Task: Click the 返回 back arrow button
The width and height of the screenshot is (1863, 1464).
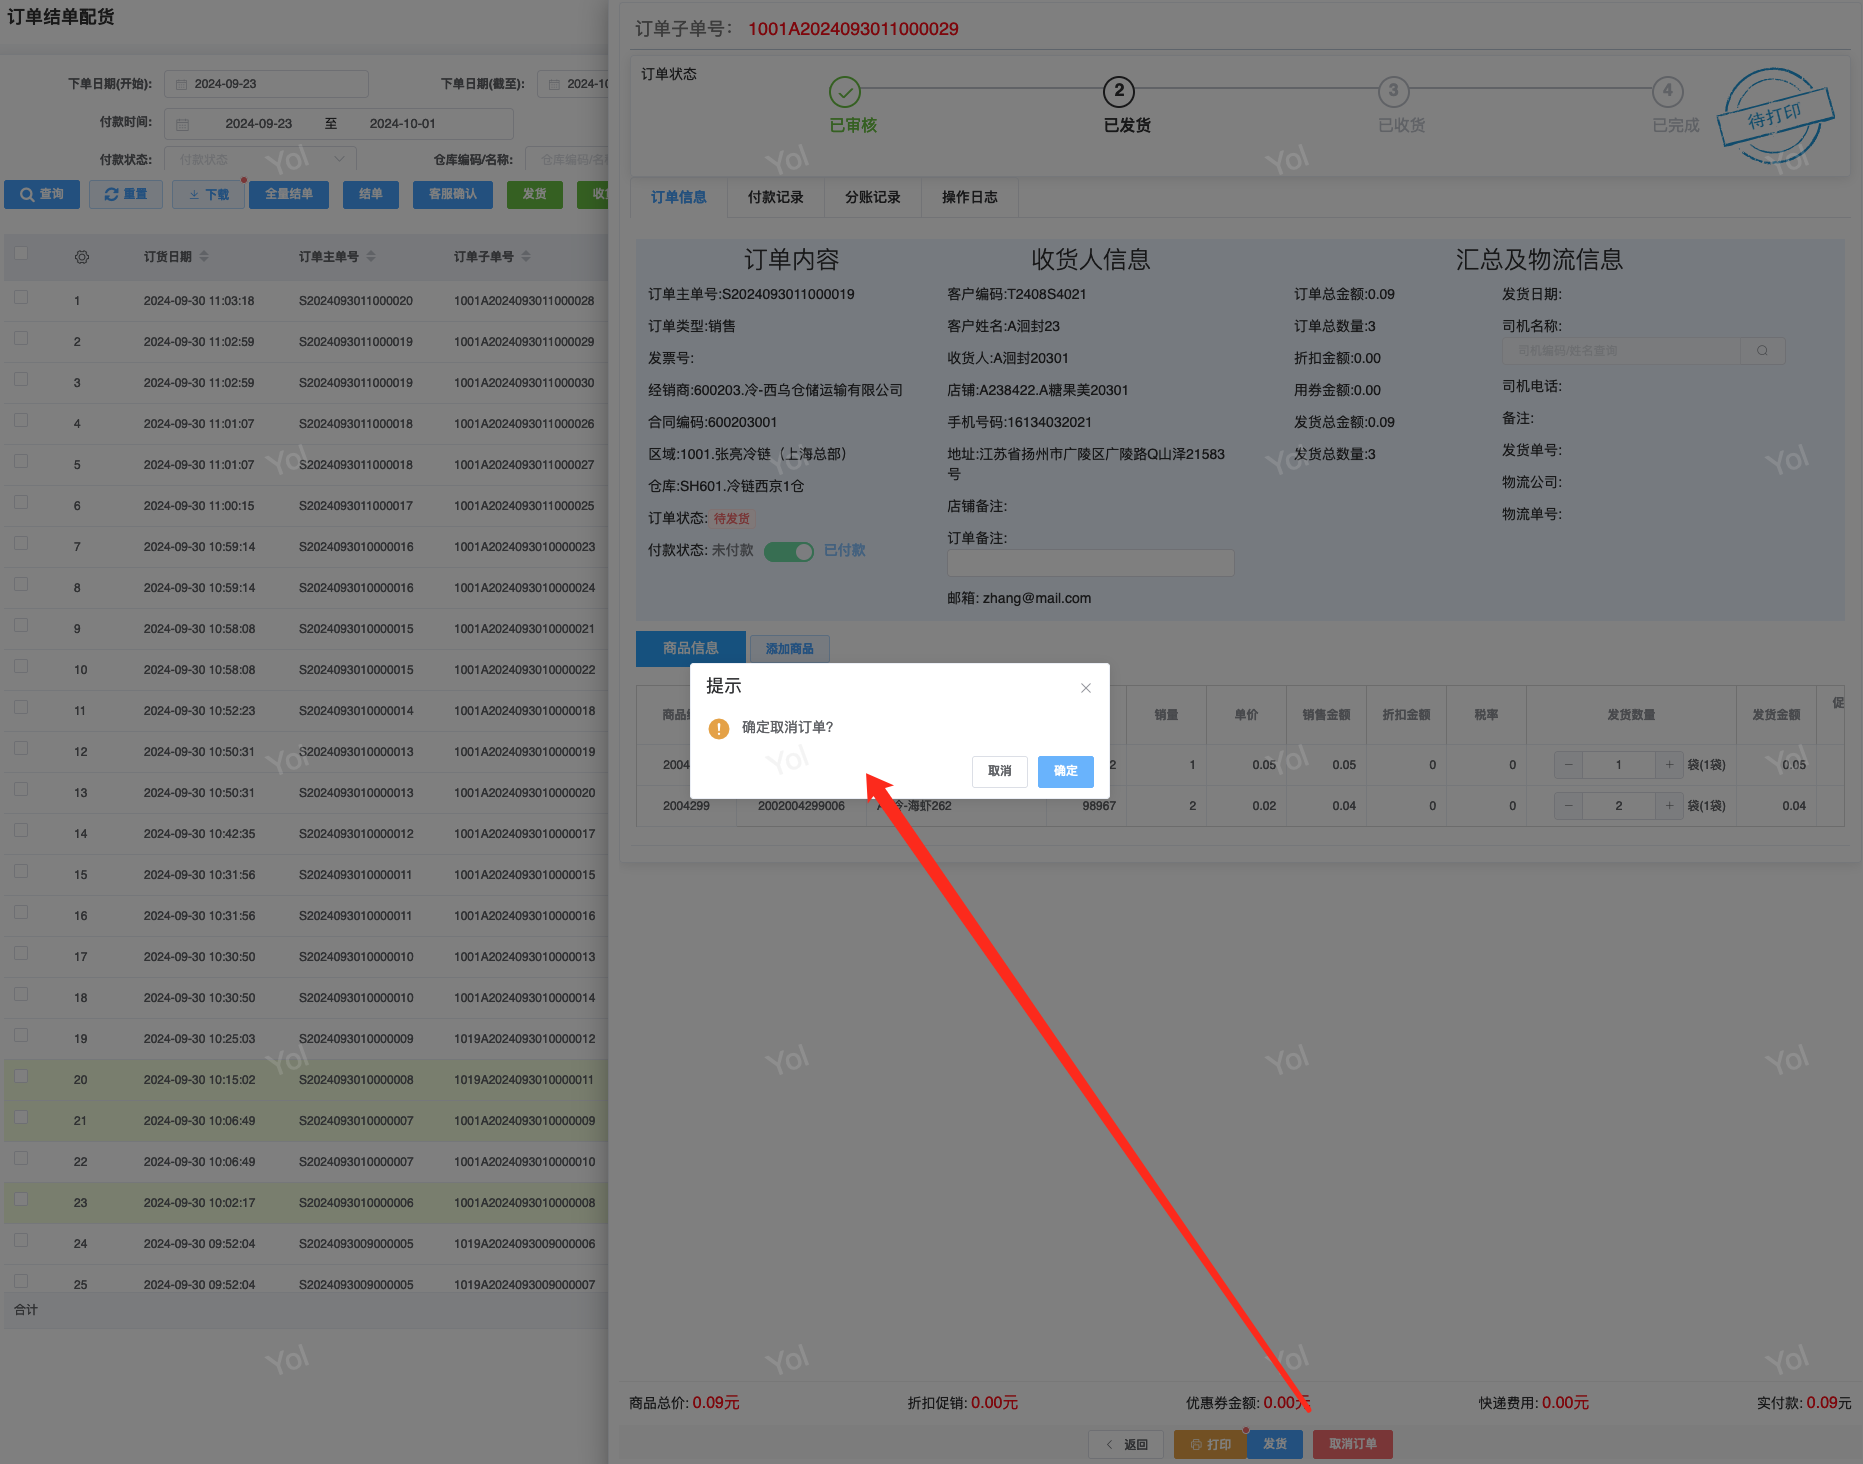Action: (x=1127, y=1444)
